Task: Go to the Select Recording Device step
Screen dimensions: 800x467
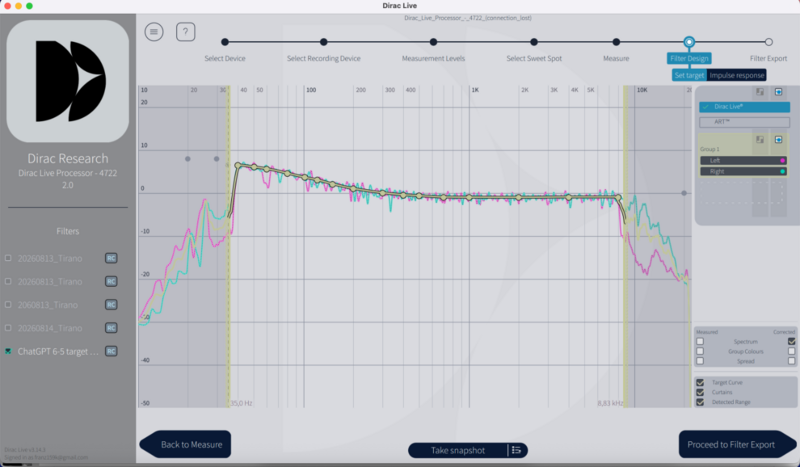Action: coord(323,42)
